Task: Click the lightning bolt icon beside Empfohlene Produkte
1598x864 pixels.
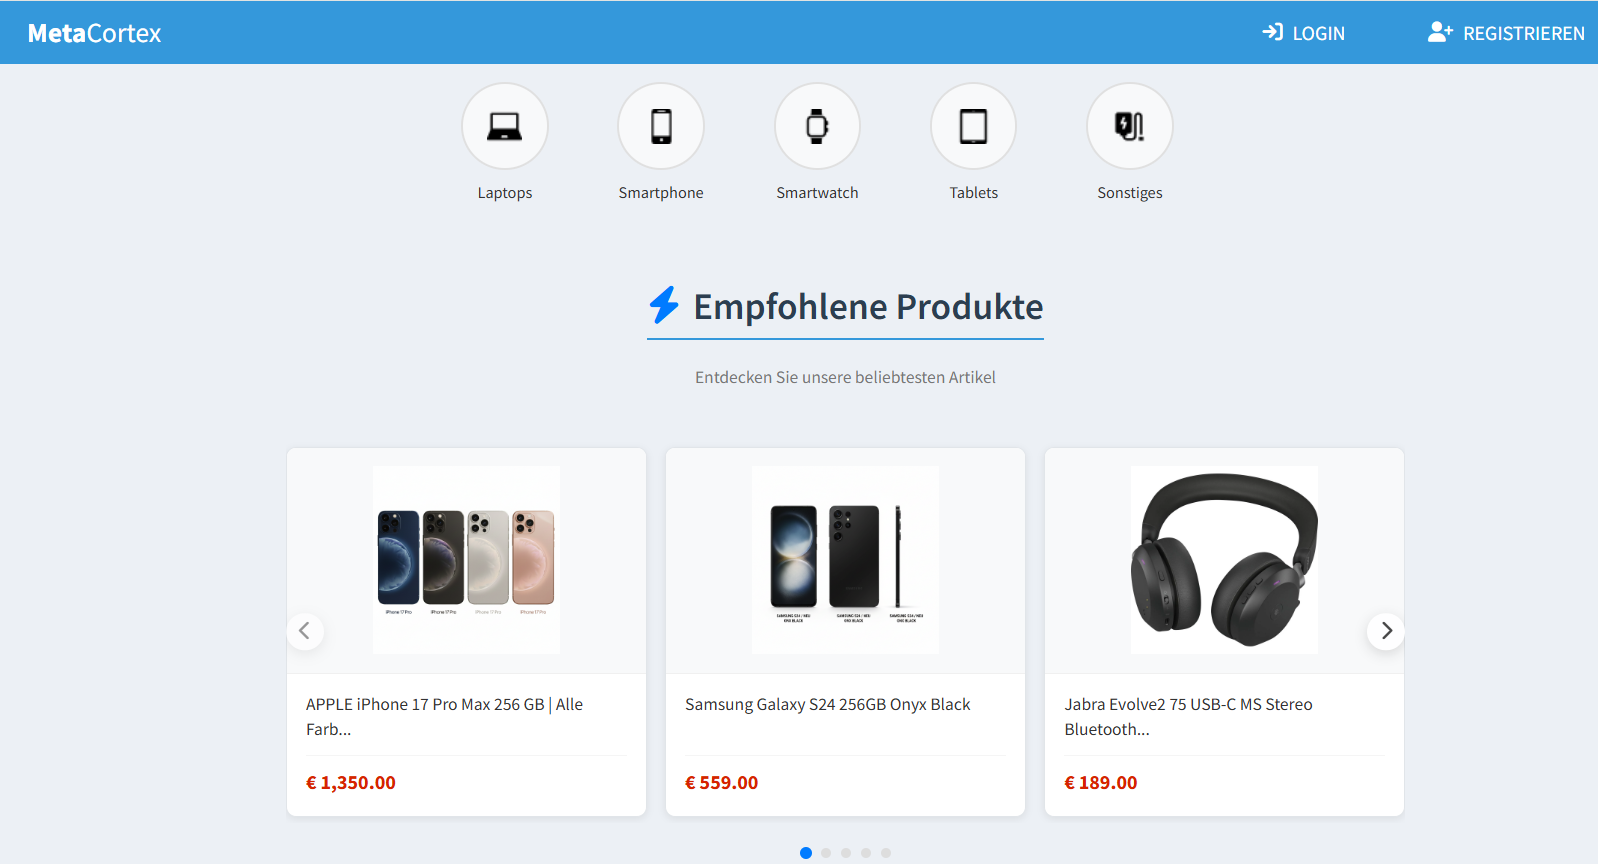Action: tap(664, 305)
